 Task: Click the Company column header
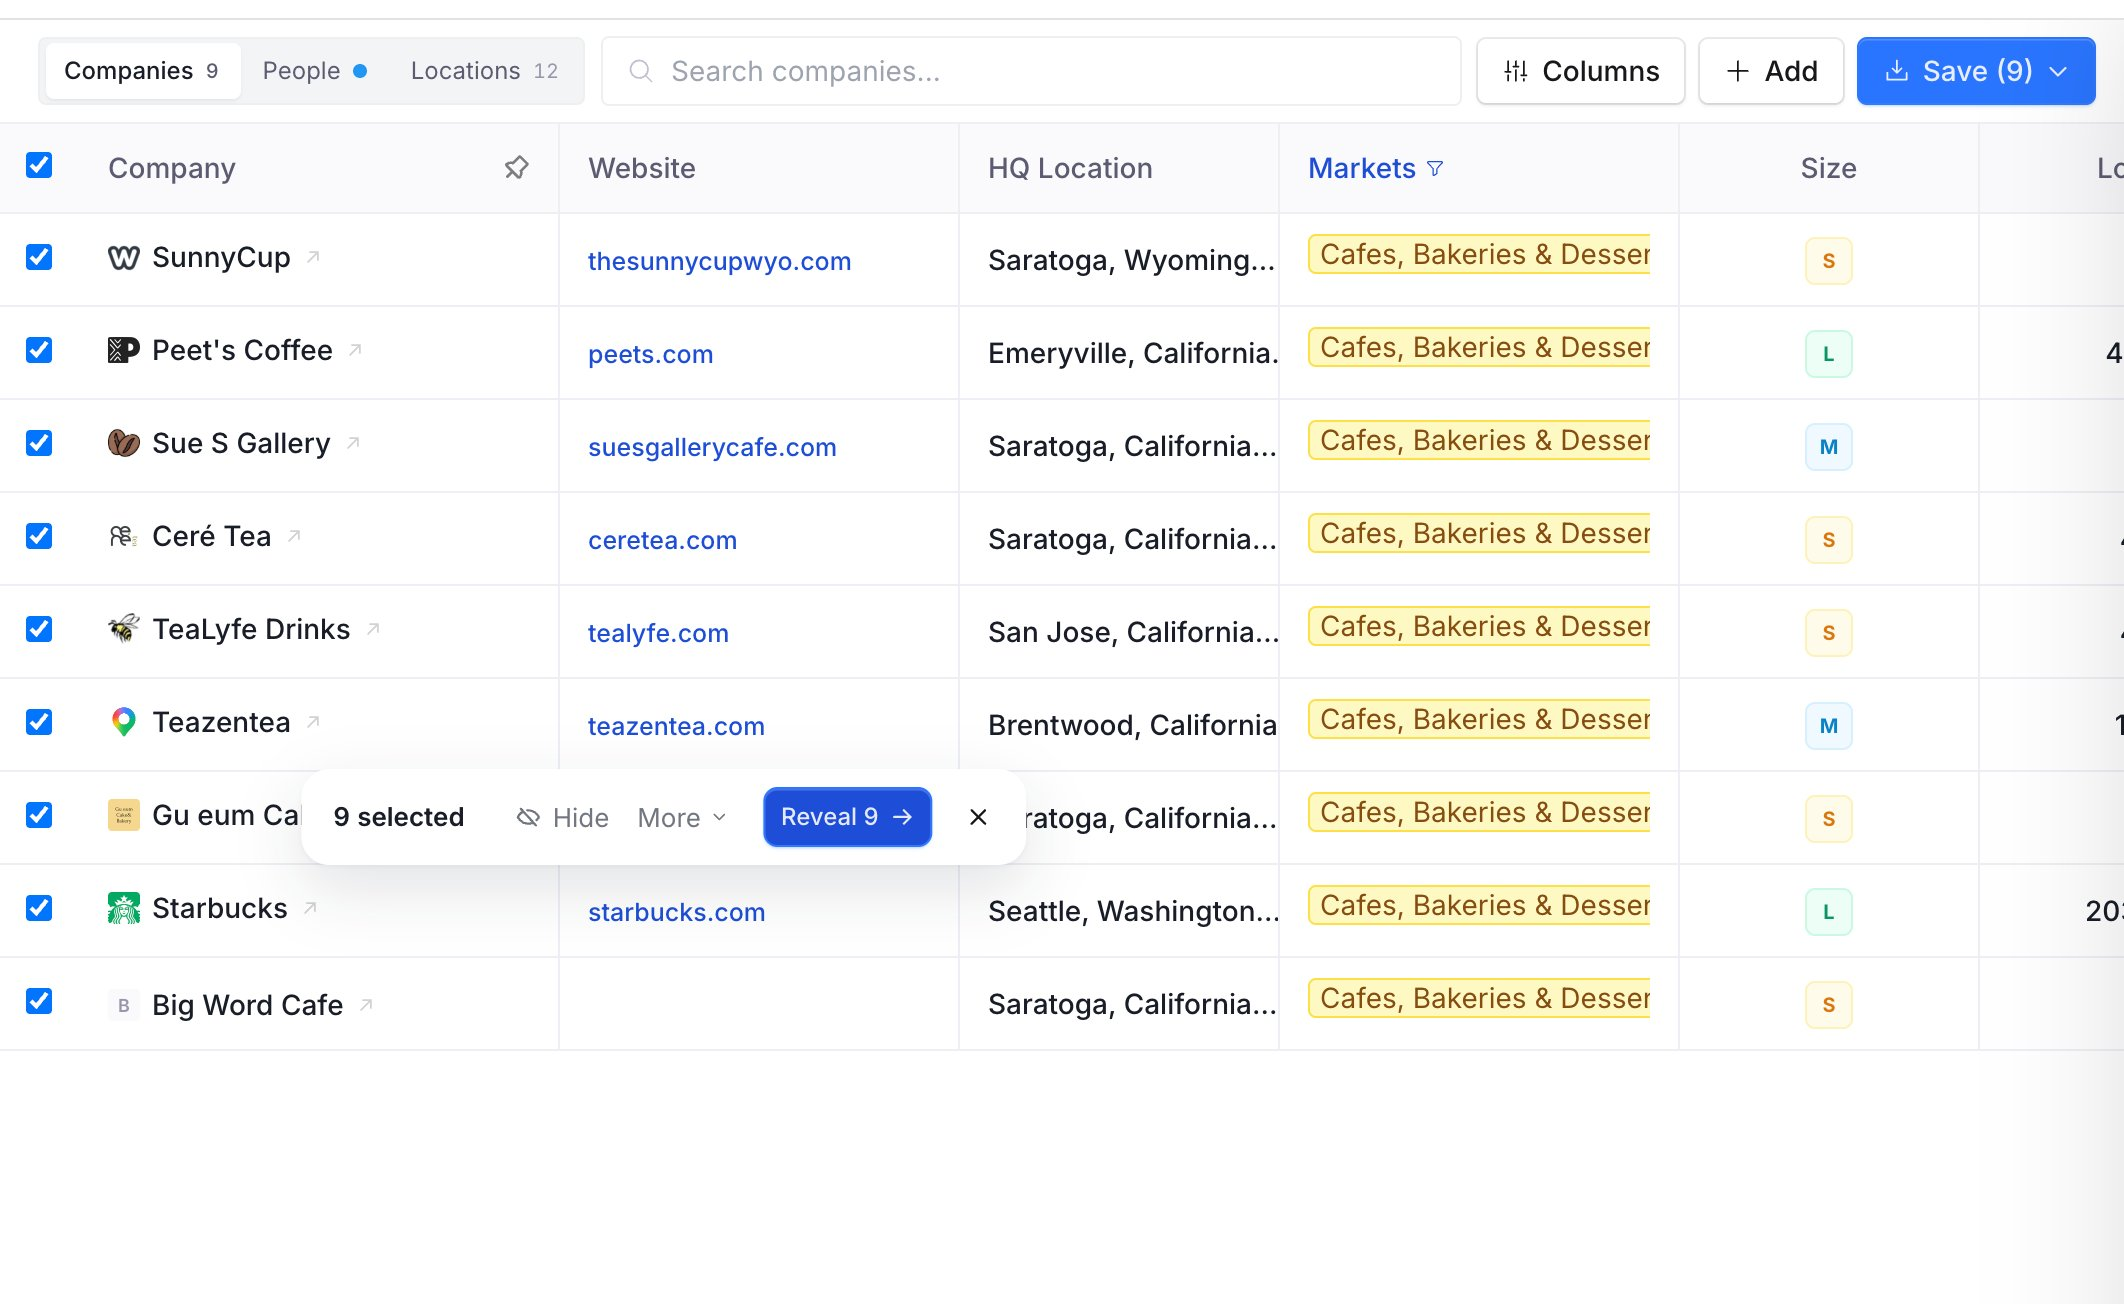[172, 168]
